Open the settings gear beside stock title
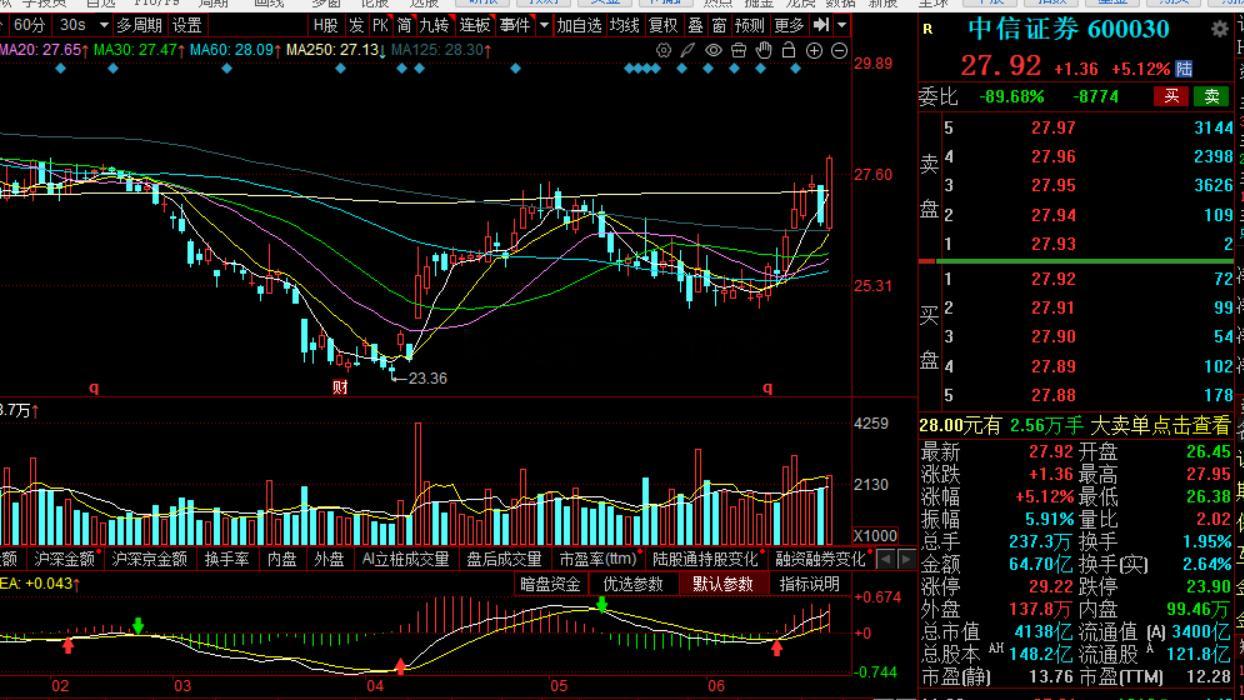This screenshot has height=700, width=1244. [x=1220, y=29]
